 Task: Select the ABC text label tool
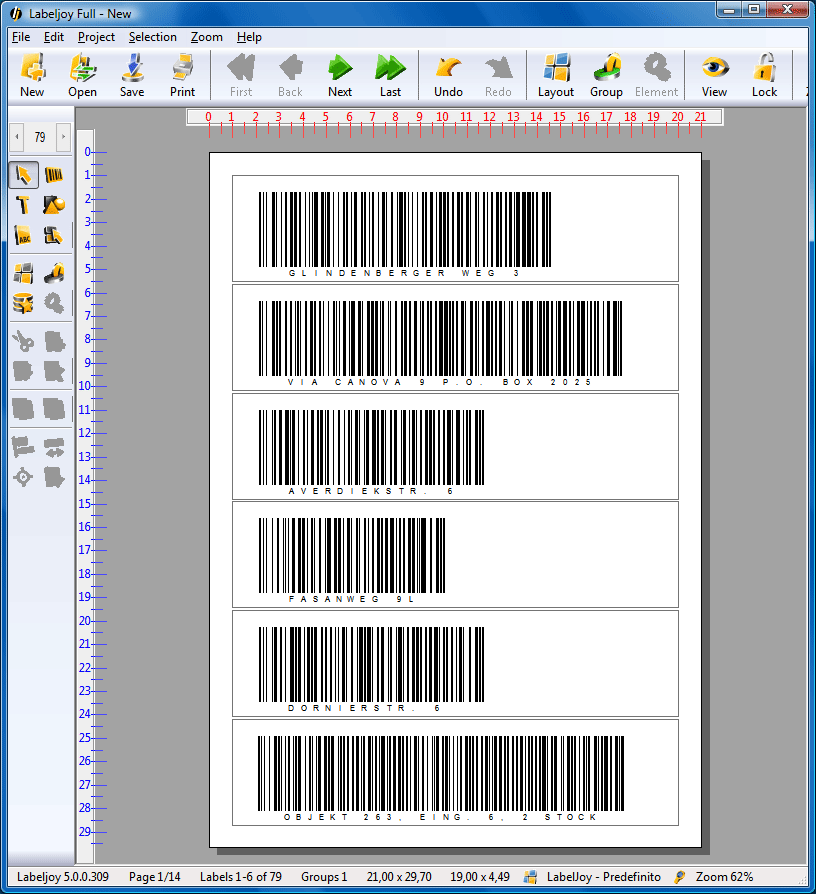click(23, 235)
